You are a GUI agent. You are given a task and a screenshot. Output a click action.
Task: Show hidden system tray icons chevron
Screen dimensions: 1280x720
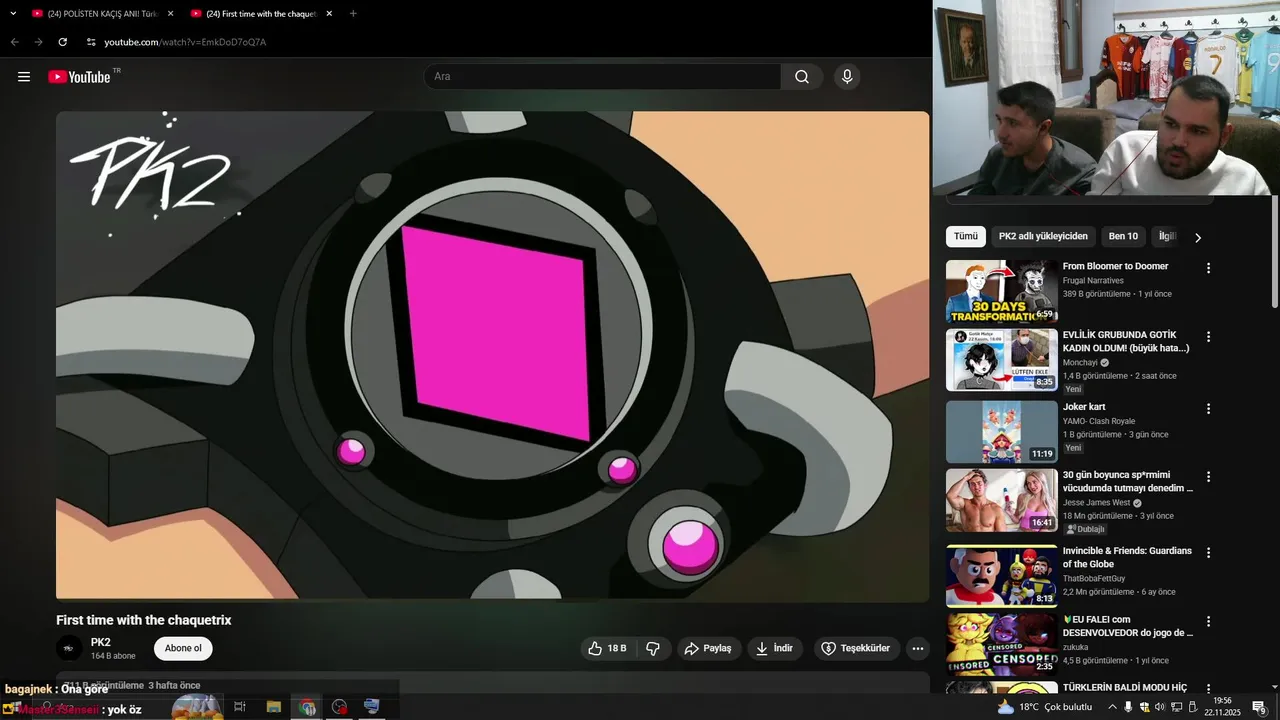click(1112, 707)
